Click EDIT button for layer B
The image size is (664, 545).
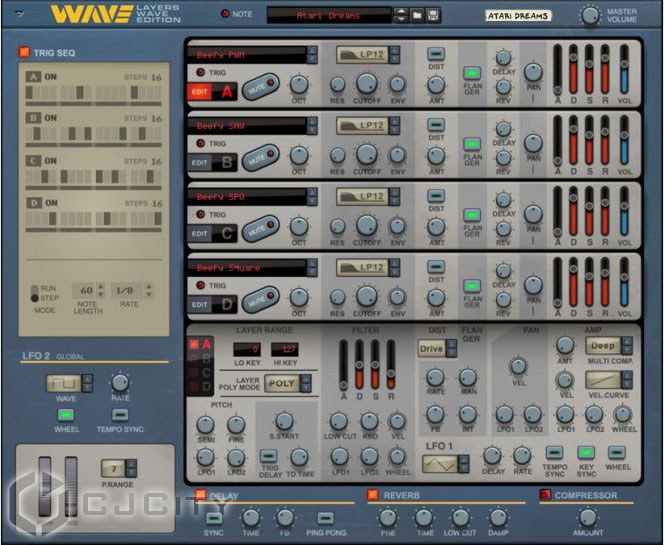pyautogui.click(x=199, y=163)
